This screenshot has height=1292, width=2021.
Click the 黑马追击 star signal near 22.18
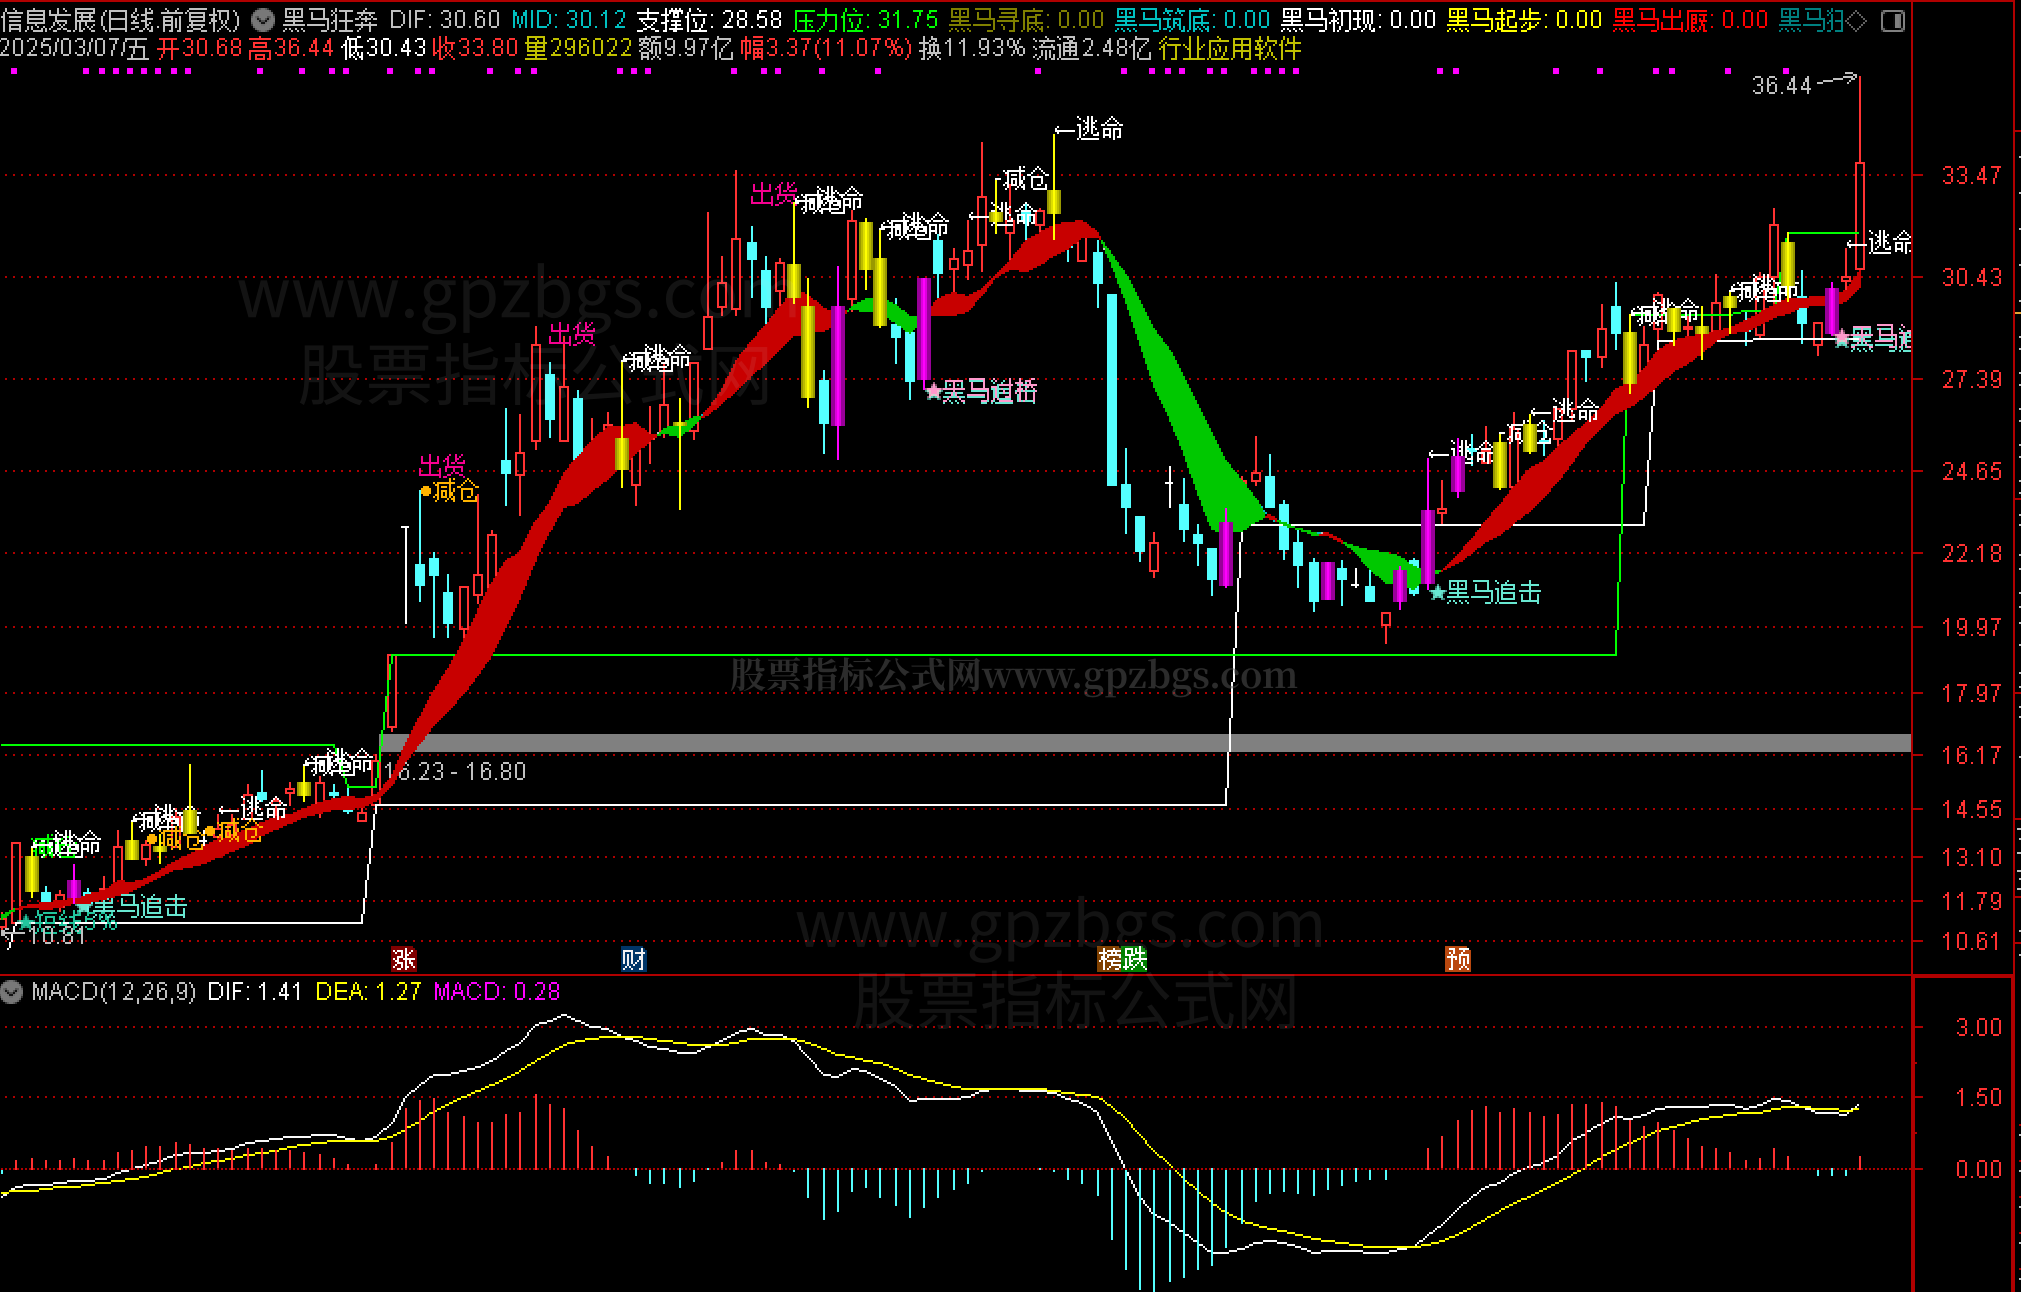point(1485,593)
